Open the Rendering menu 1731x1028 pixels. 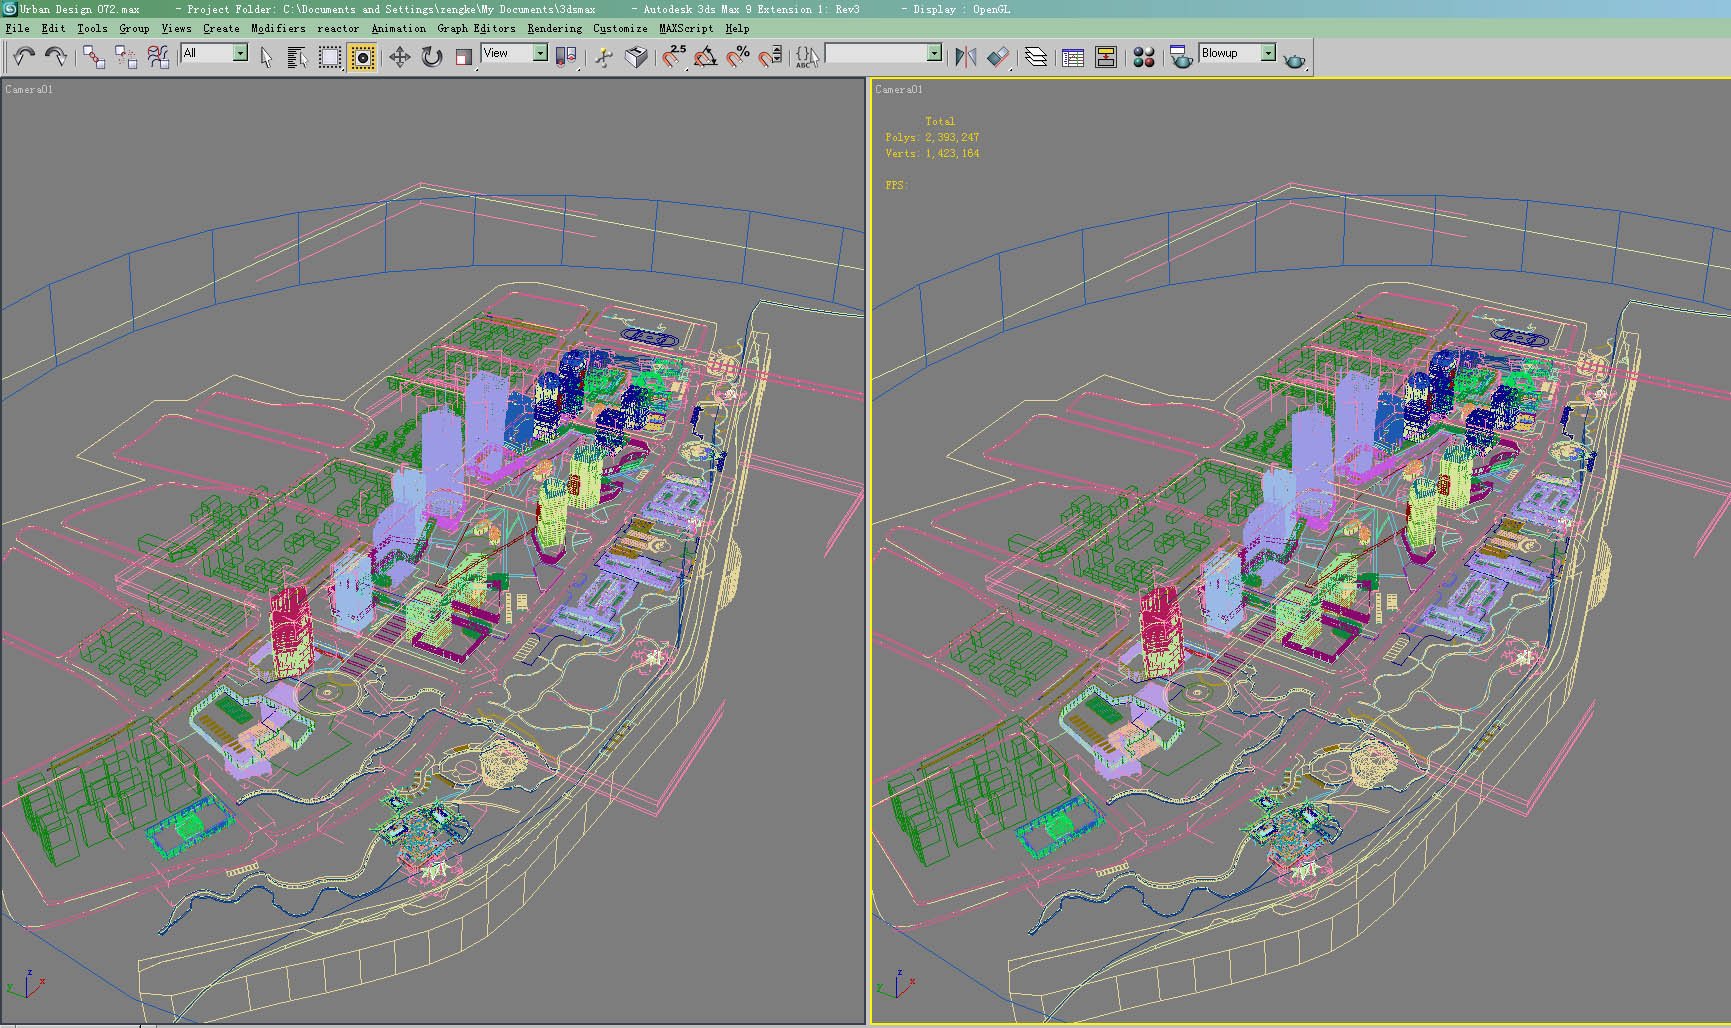[553, 29]
